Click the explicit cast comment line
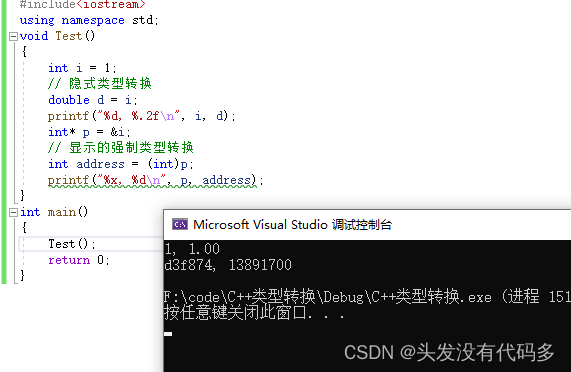 point(121,148)
